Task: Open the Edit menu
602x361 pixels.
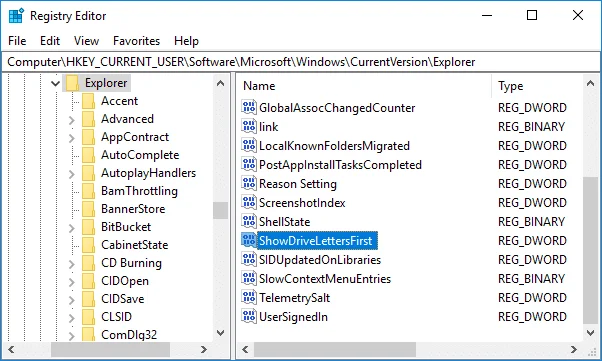Action: (50, 41)
